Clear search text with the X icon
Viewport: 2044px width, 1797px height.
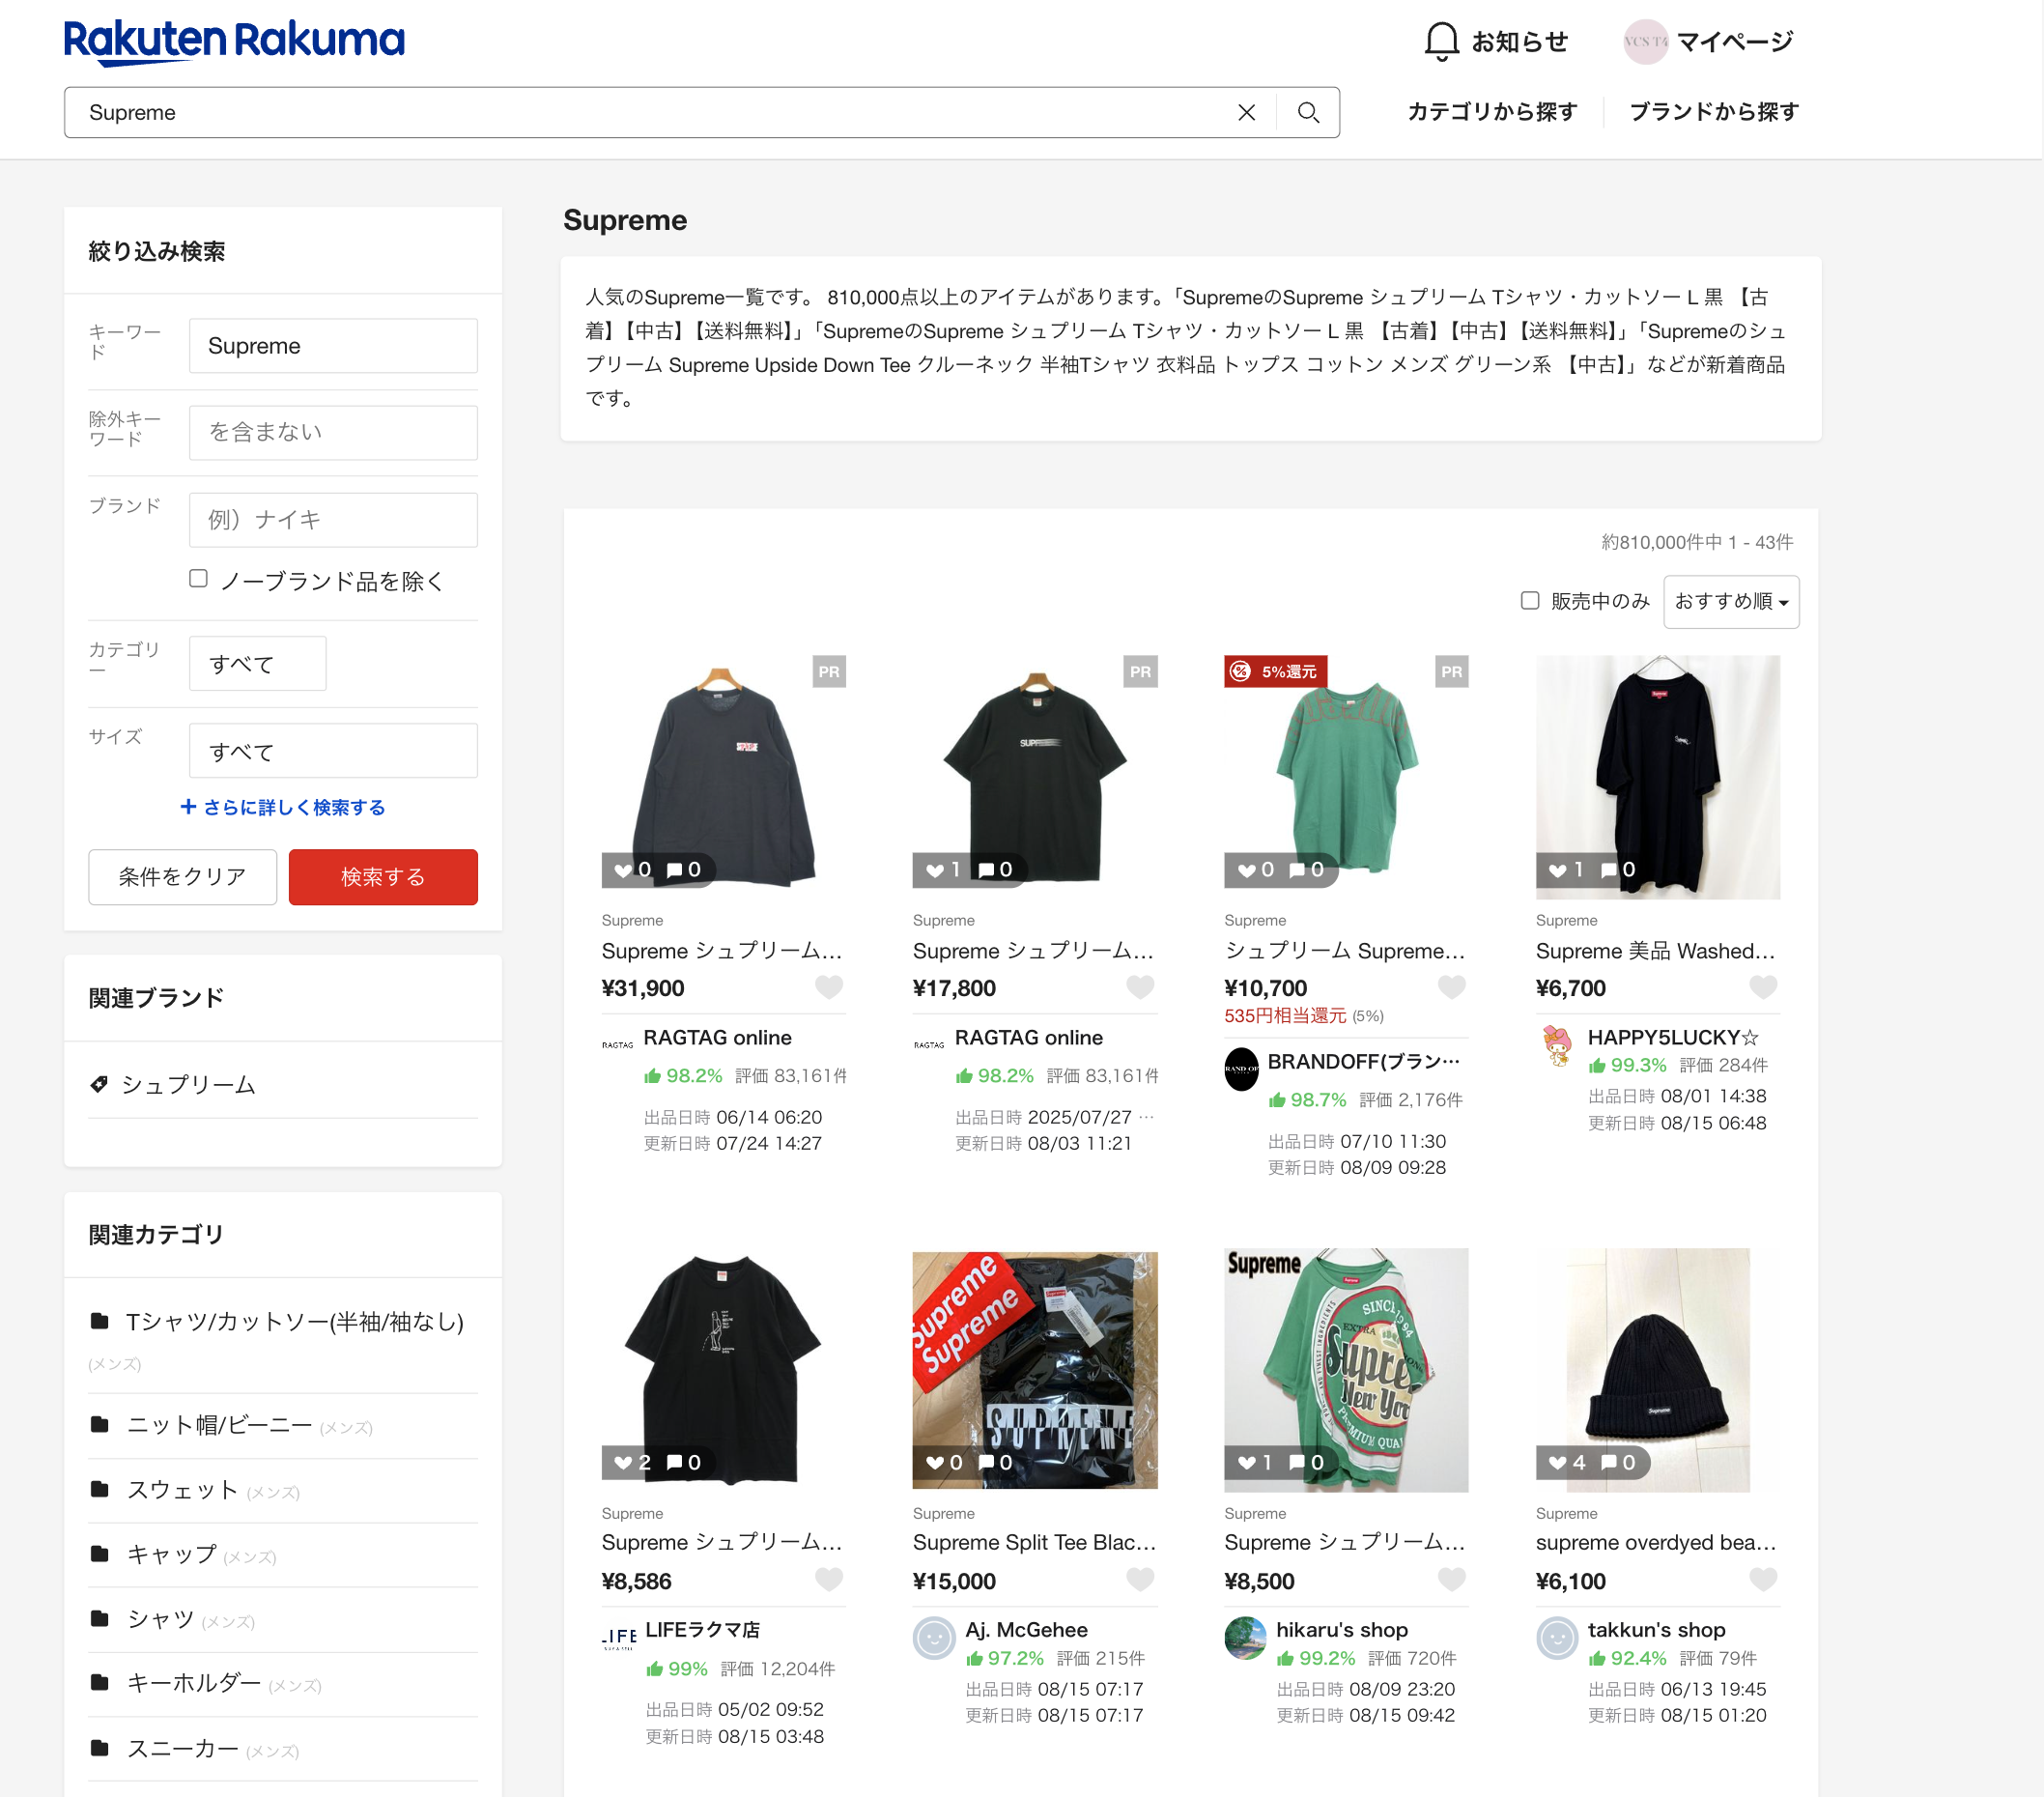1246,112
